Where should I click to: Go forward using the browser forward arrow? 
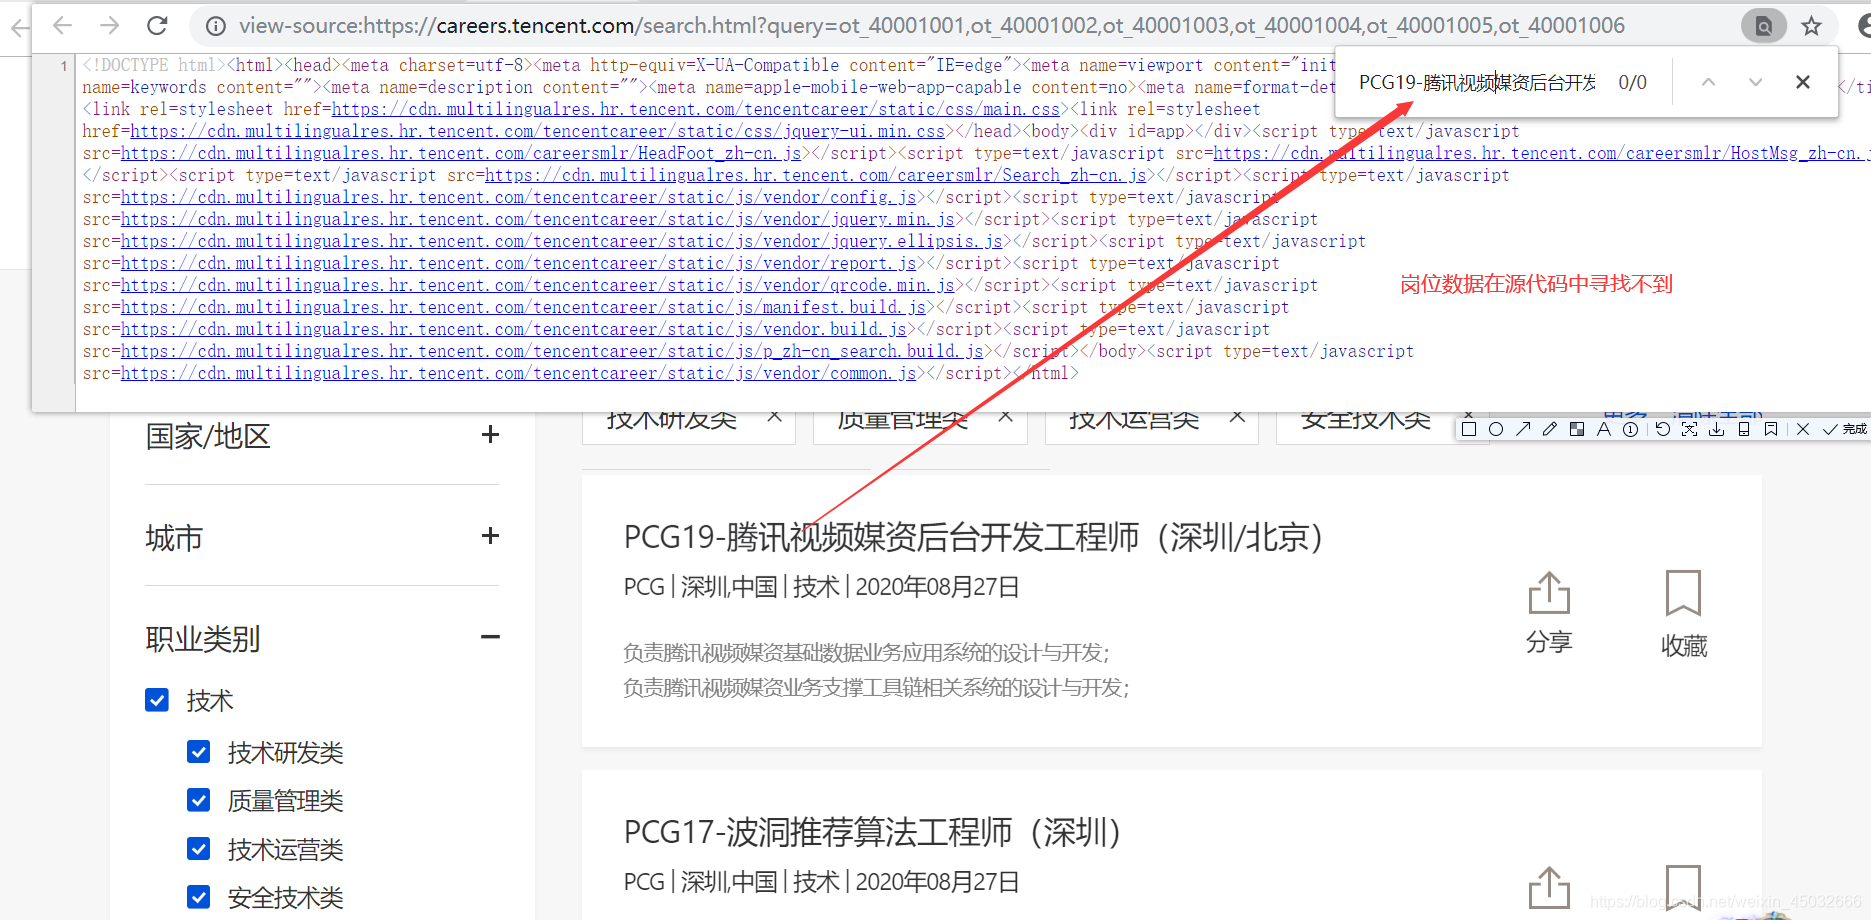pyautogui.click(x=110, y=25)
